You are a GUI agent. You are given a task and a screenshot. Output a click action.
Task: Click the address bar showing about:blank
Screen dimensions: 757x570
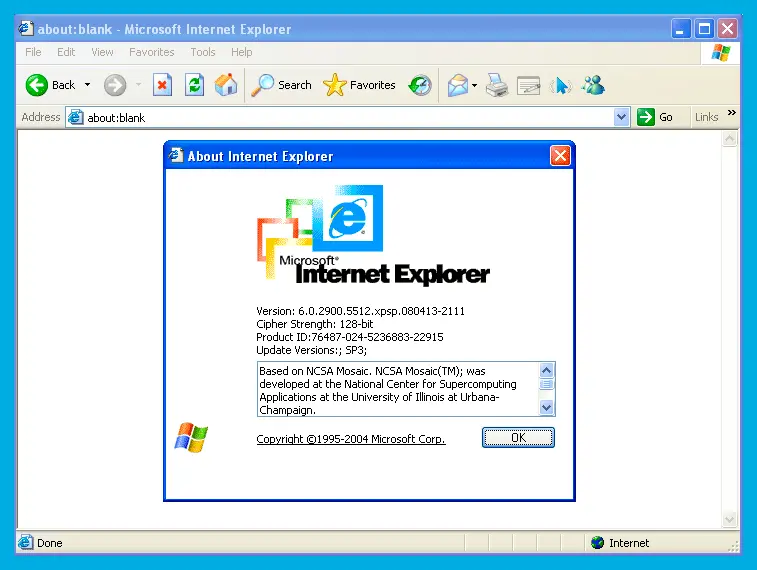[x=348, y=117]
